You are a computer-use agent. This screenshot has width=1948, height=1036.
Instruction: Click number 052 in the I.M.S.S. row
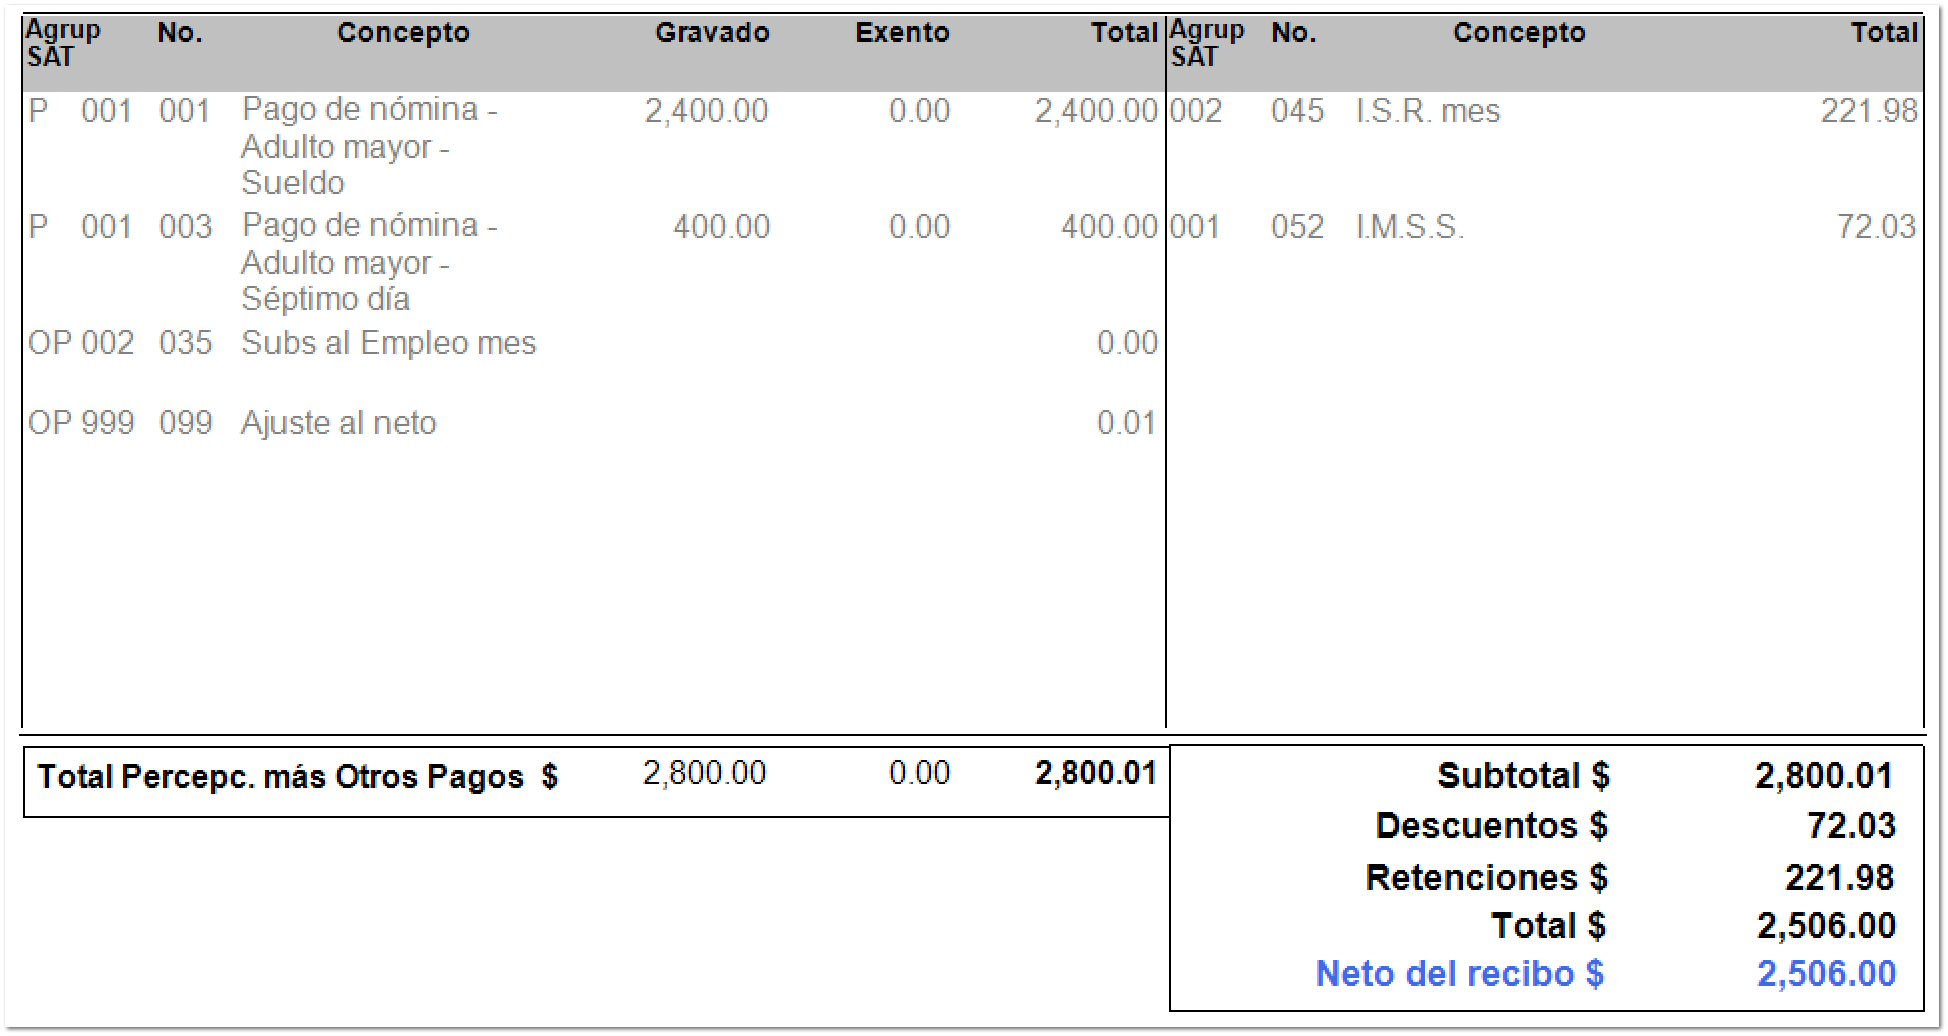click(1297, 227)
